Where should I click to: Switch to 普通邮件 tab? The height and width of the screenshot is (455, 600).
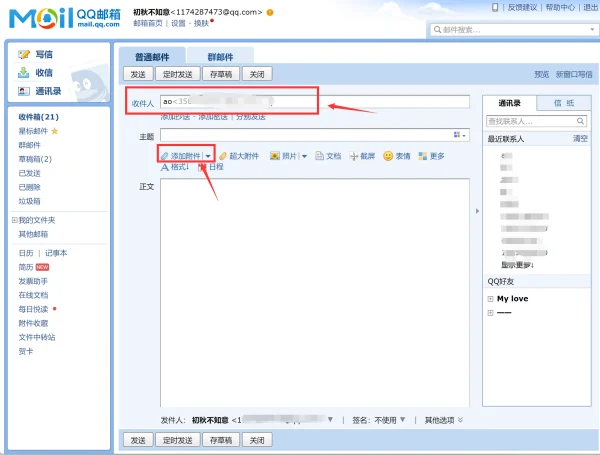(152, 56)
